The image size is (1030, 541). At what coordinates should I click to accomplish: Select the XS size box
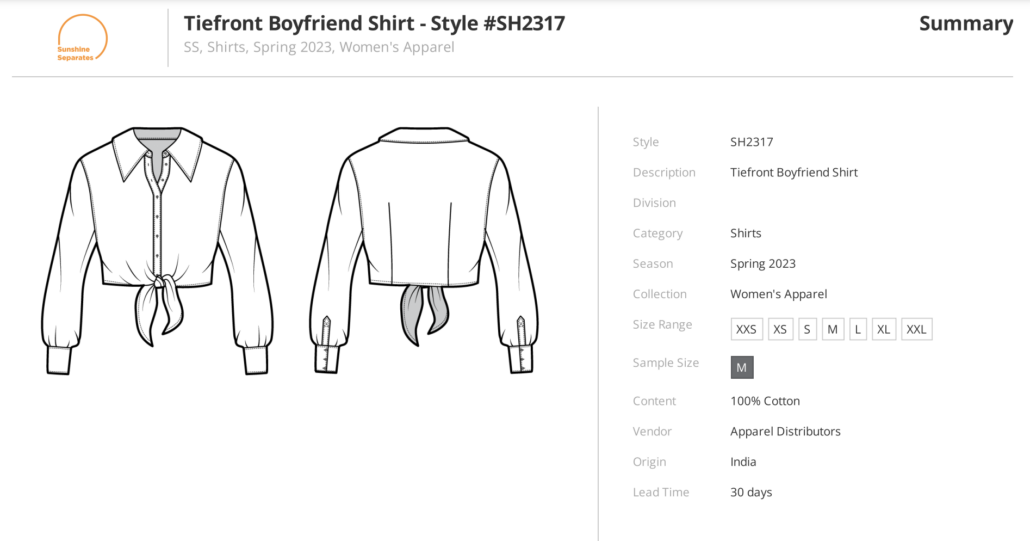click(780, 329)
